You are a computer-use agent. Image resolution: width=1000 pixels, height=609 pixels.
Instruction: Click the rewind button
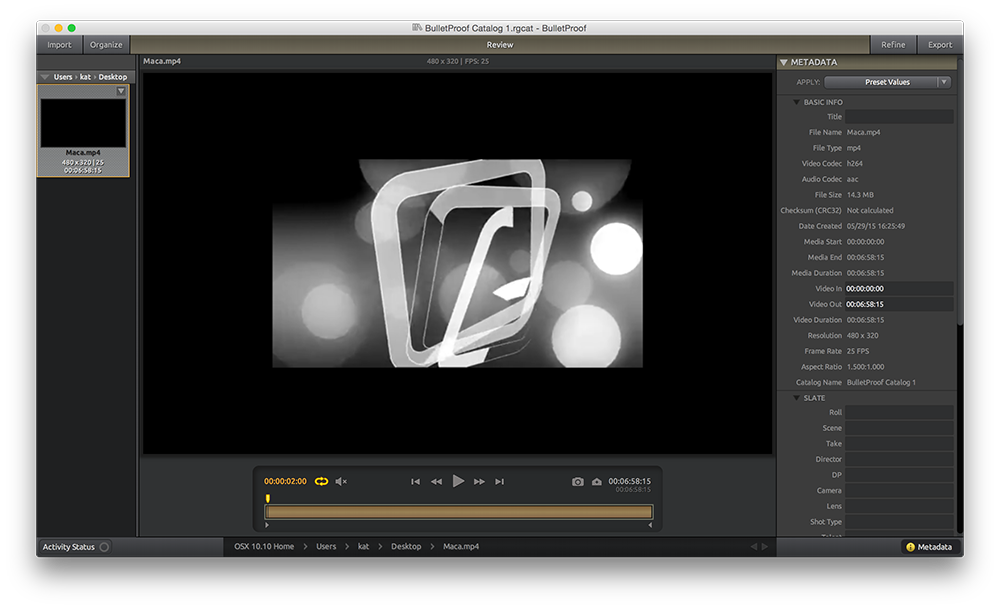436,481
